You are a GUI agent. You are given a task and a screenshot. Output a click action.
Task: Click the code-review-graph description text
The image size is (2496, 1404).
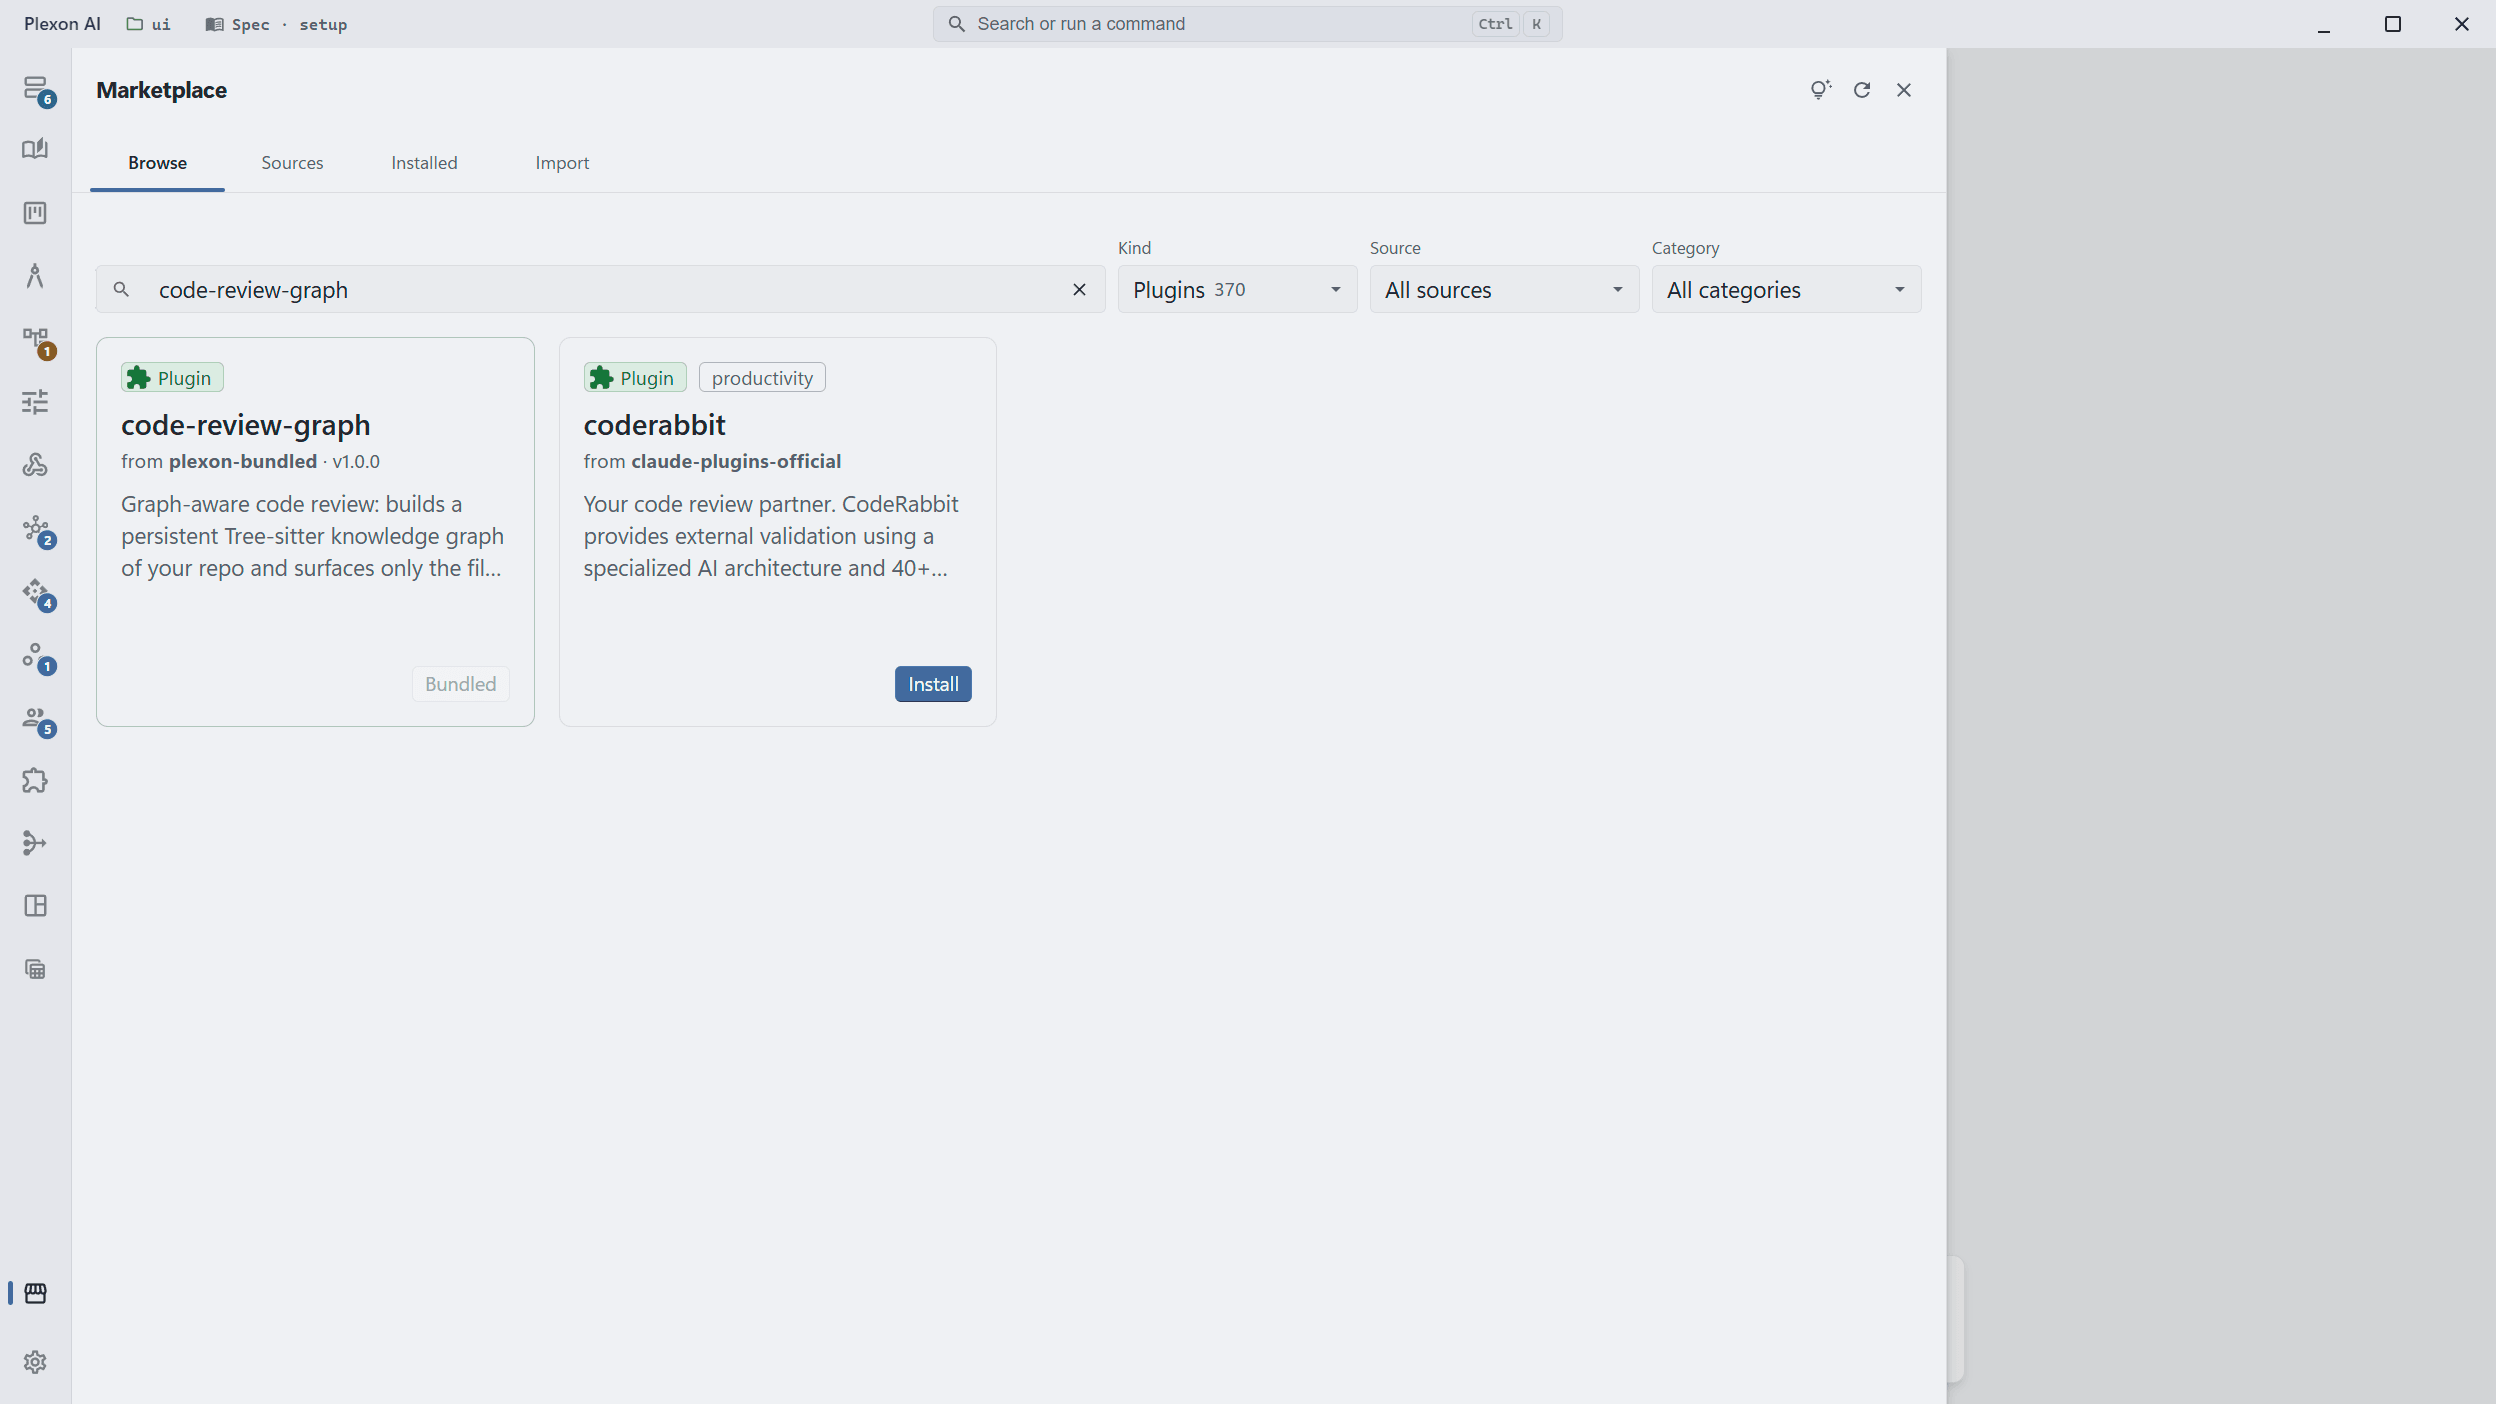(312, 536)
